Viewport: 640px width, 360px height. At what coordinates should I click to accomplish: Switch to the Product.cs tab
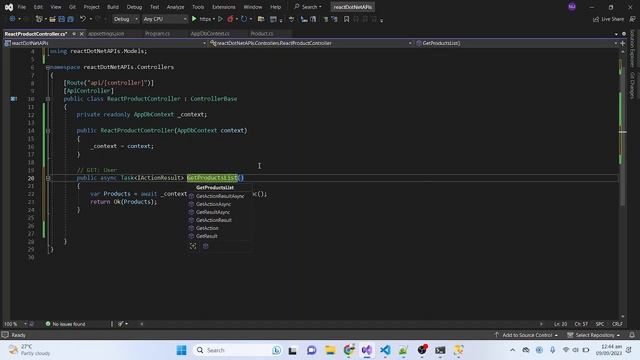point(262,34)
